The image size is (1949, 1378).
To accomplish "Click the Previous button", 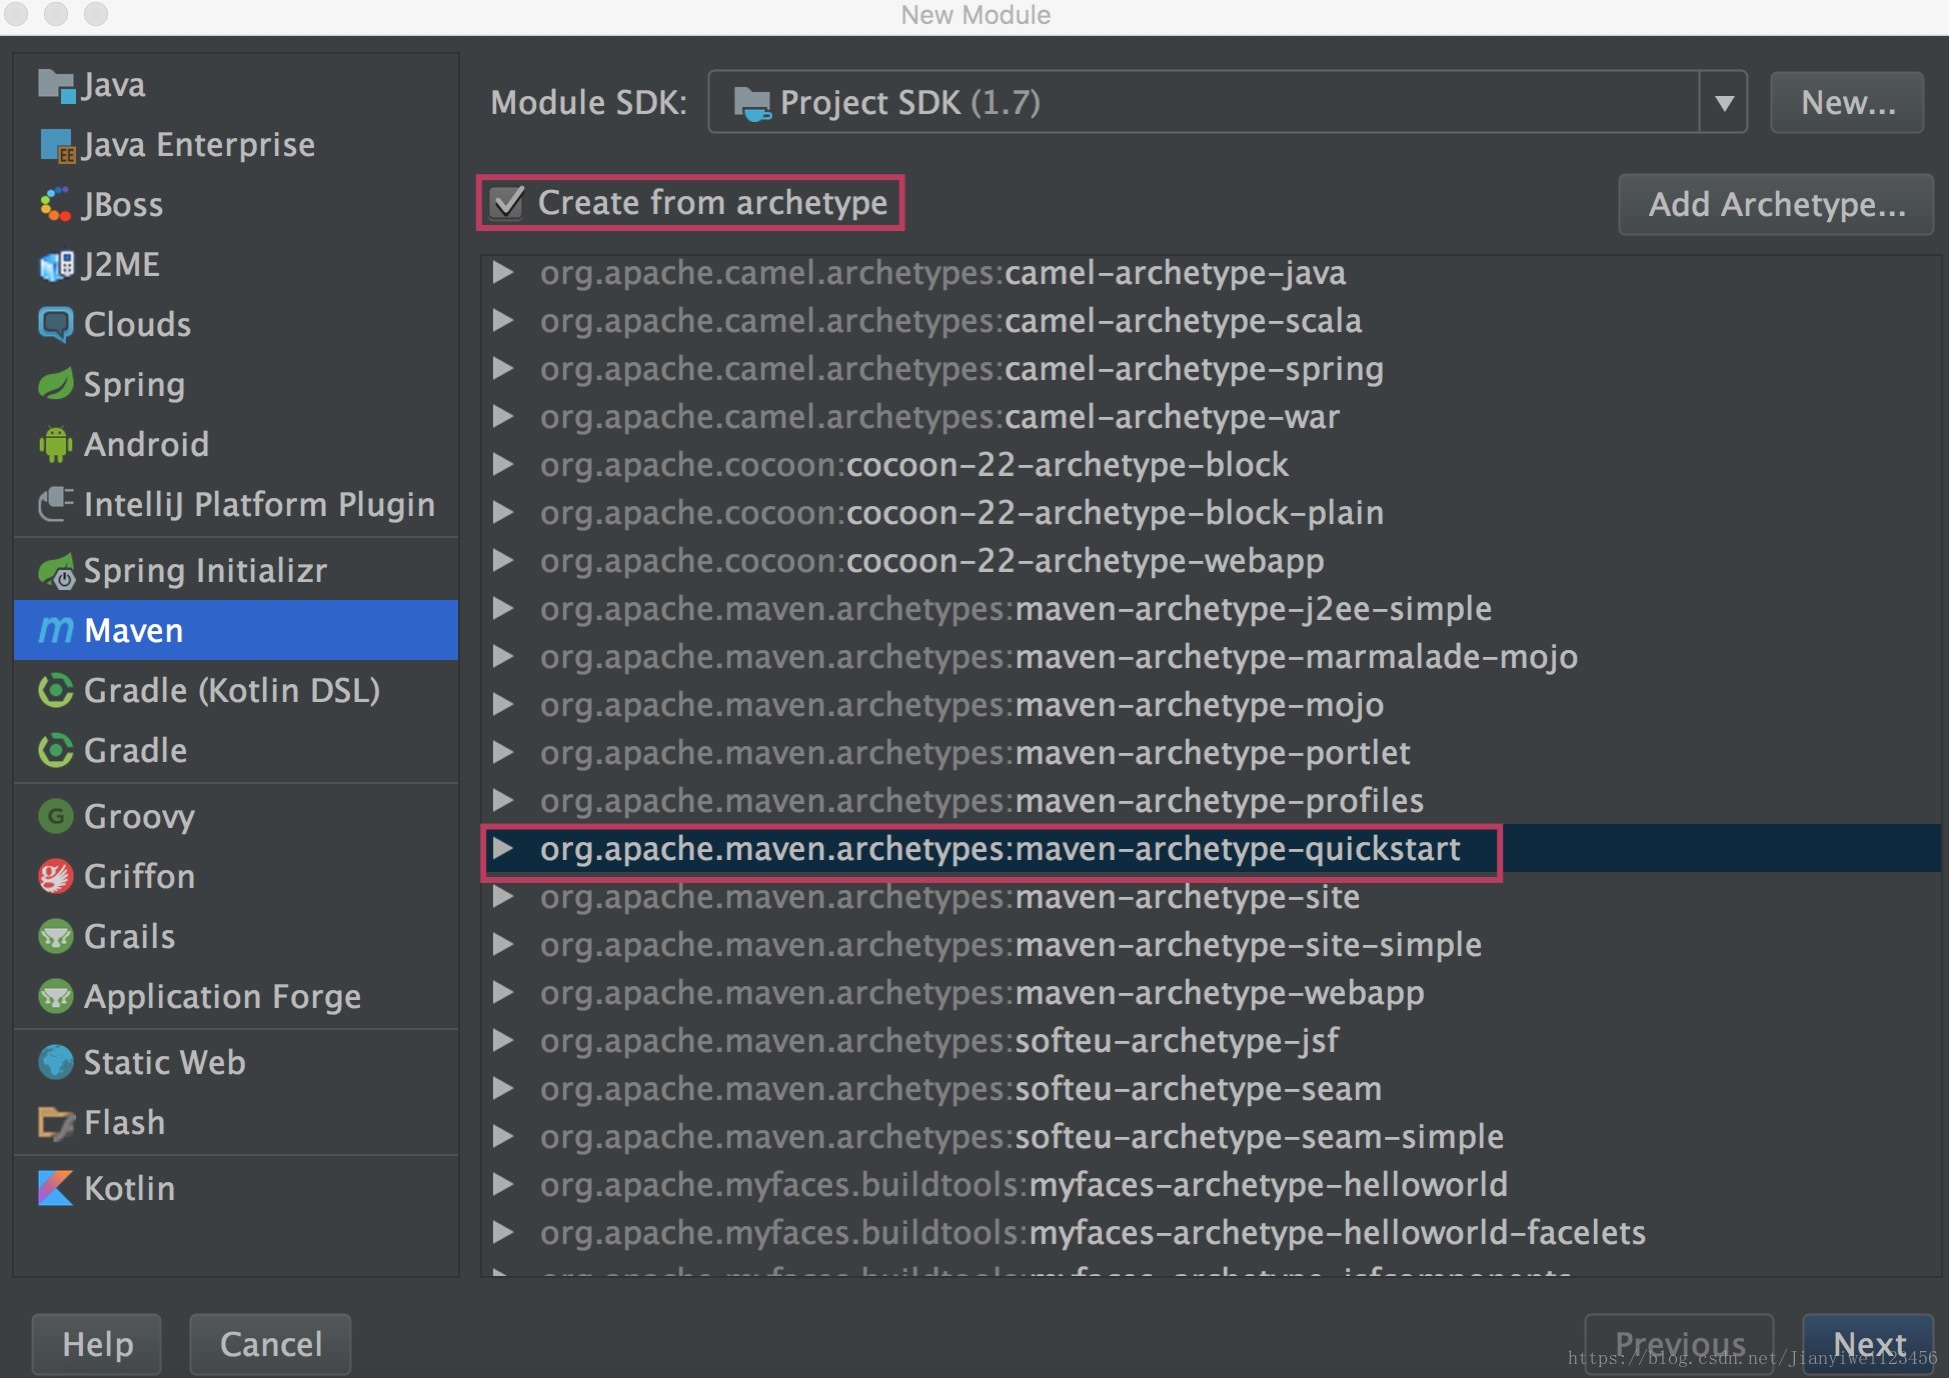I will (x=1679, y=1345).
